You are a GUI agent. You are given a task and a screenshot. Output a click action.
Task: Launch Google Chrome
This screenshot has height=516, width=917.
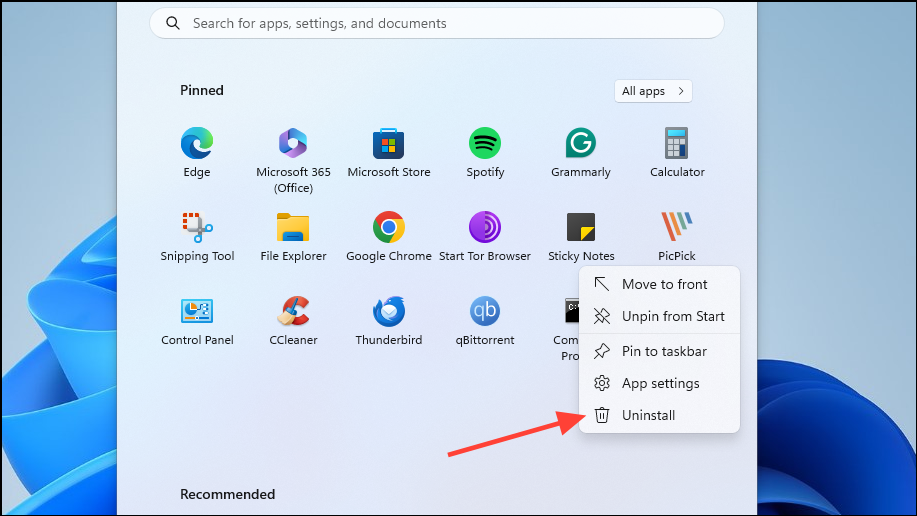click(389, 237)
